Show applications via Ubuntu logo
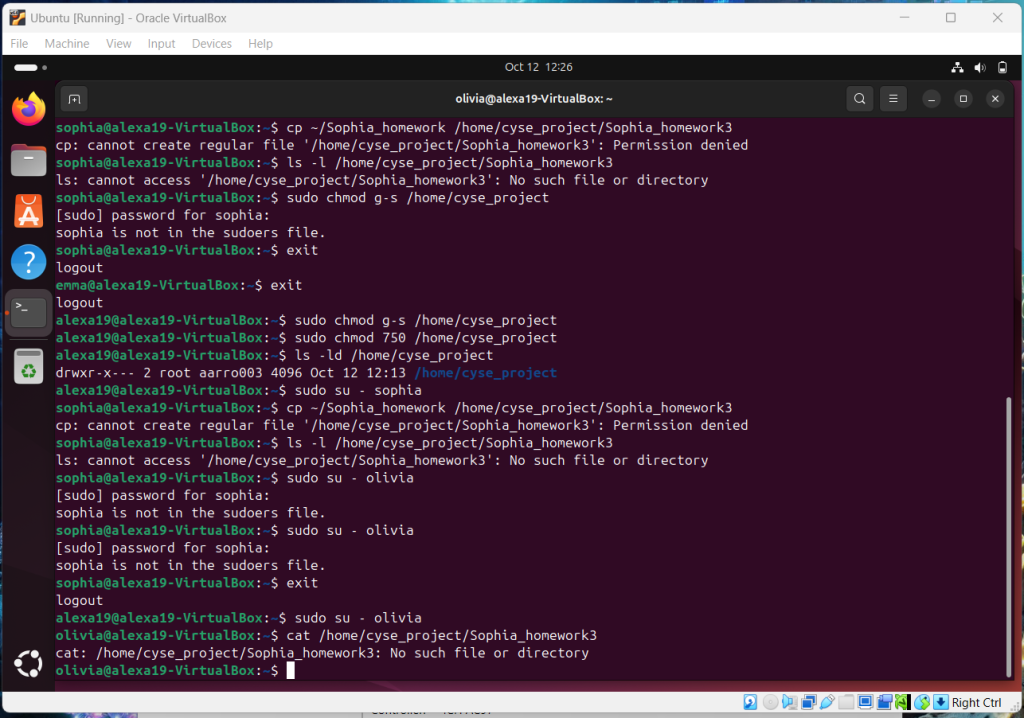The height and width of the screenshot is (718, 1024). (x=29, y=663)
